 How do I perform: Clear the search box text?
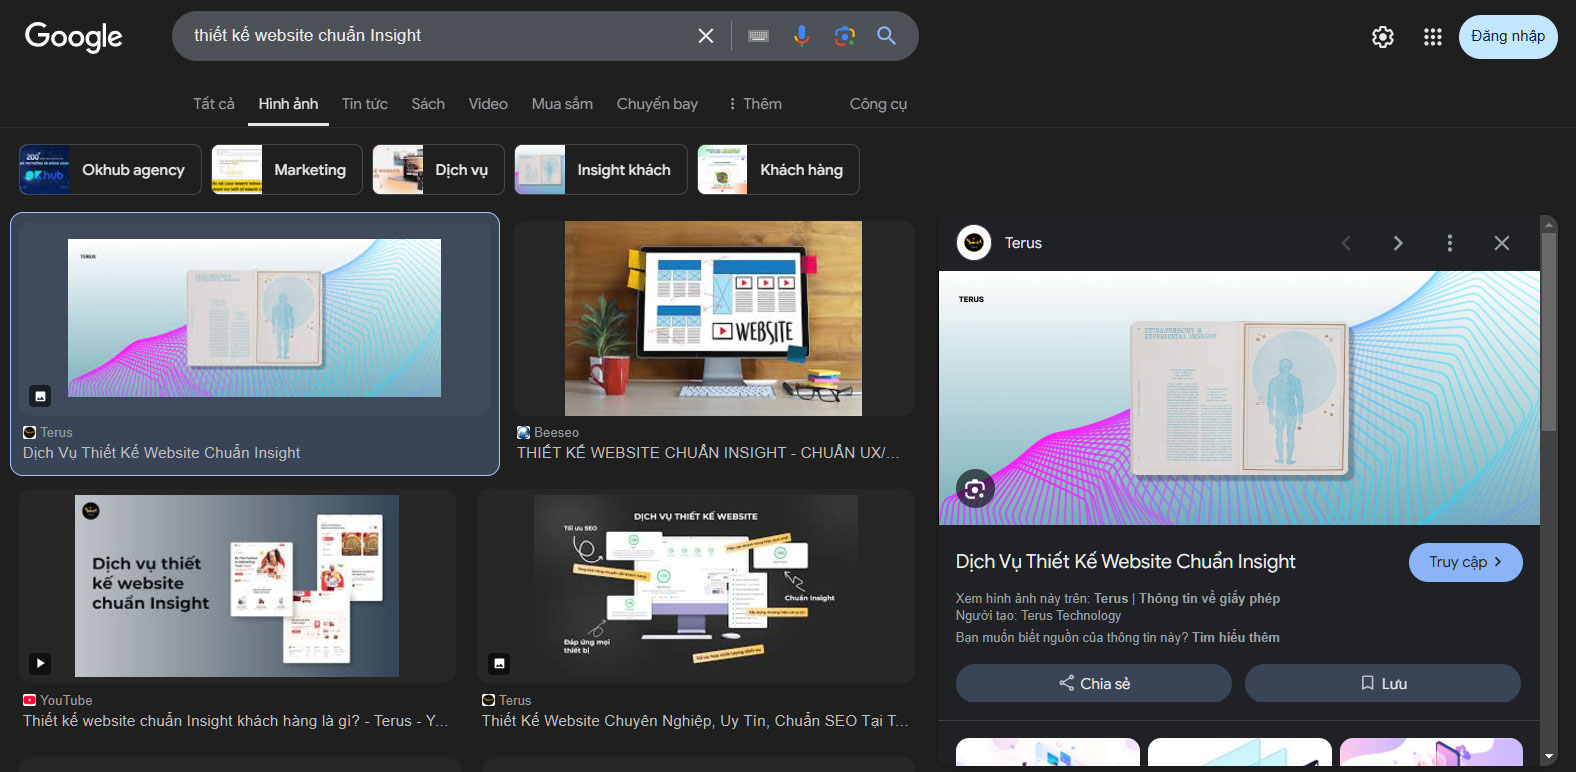pyautogui.click(x=705, y=36)
